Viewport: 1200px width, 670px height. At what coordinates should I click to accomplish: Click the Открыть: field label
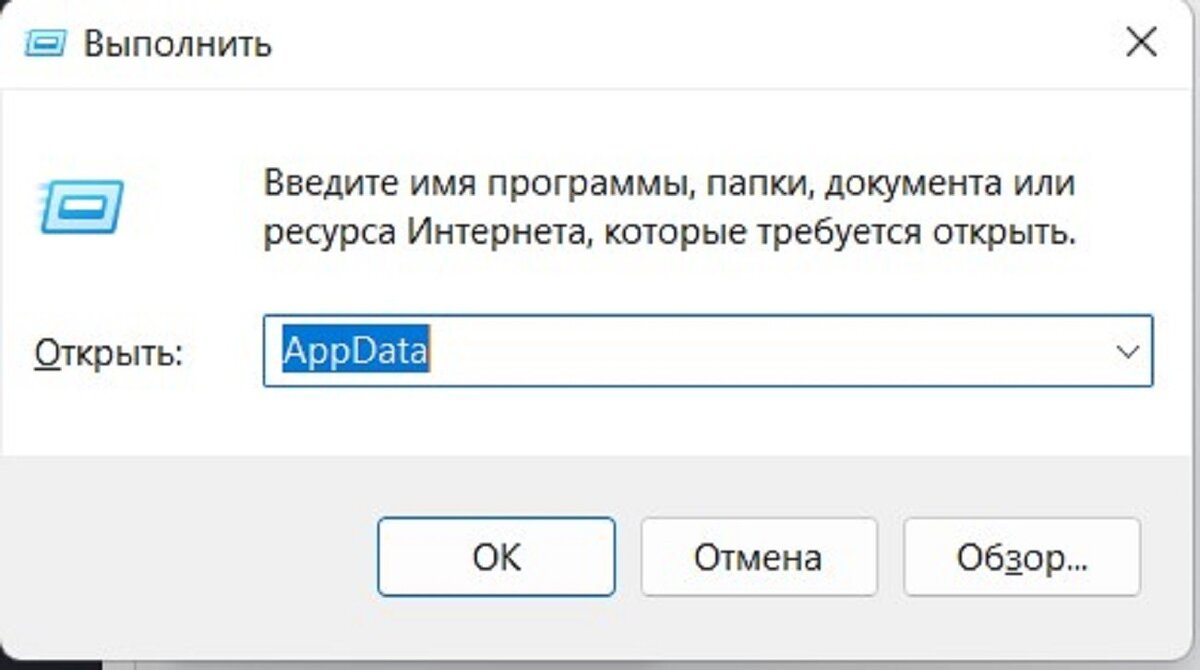click(109, 353)
